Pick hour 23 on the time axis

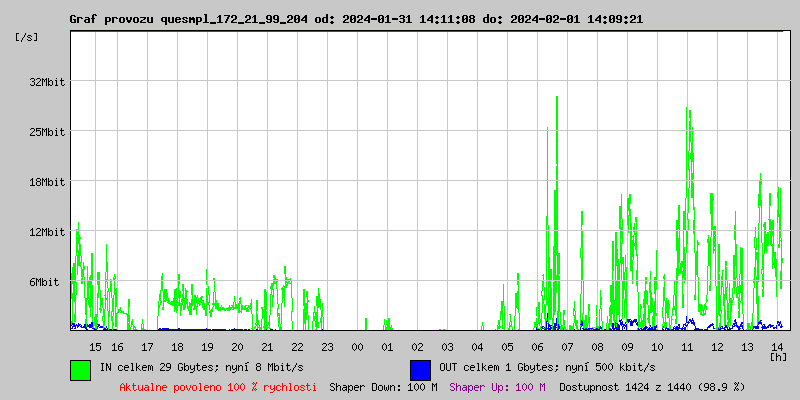tap(327, 346)
